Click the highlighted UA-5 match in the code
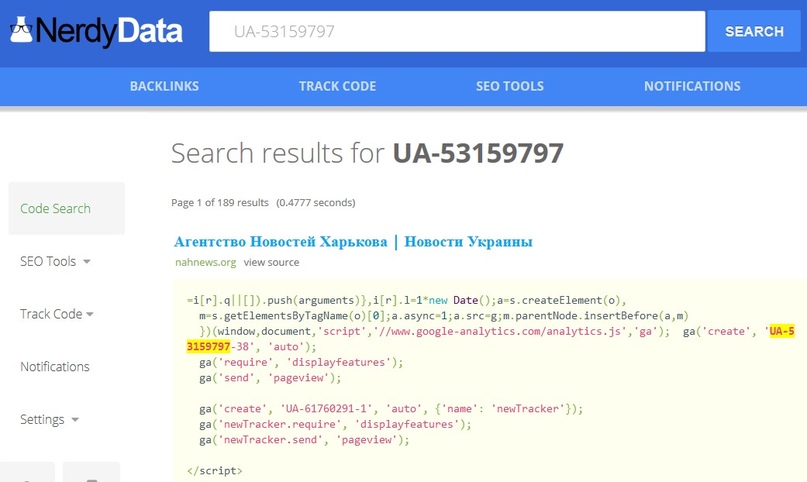Viewport: 807px width, 482px height. [x=782, y=331]
